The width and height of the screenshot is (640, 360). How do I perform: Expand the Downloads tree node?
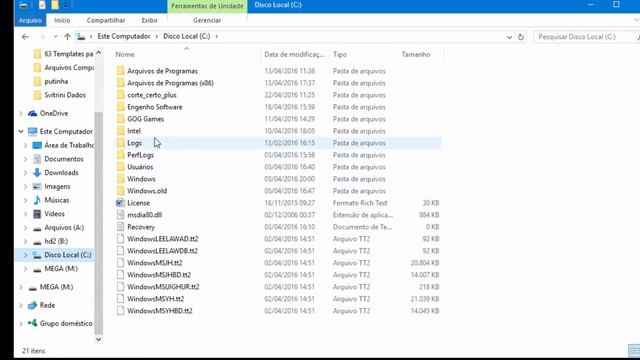click(25, 173)
